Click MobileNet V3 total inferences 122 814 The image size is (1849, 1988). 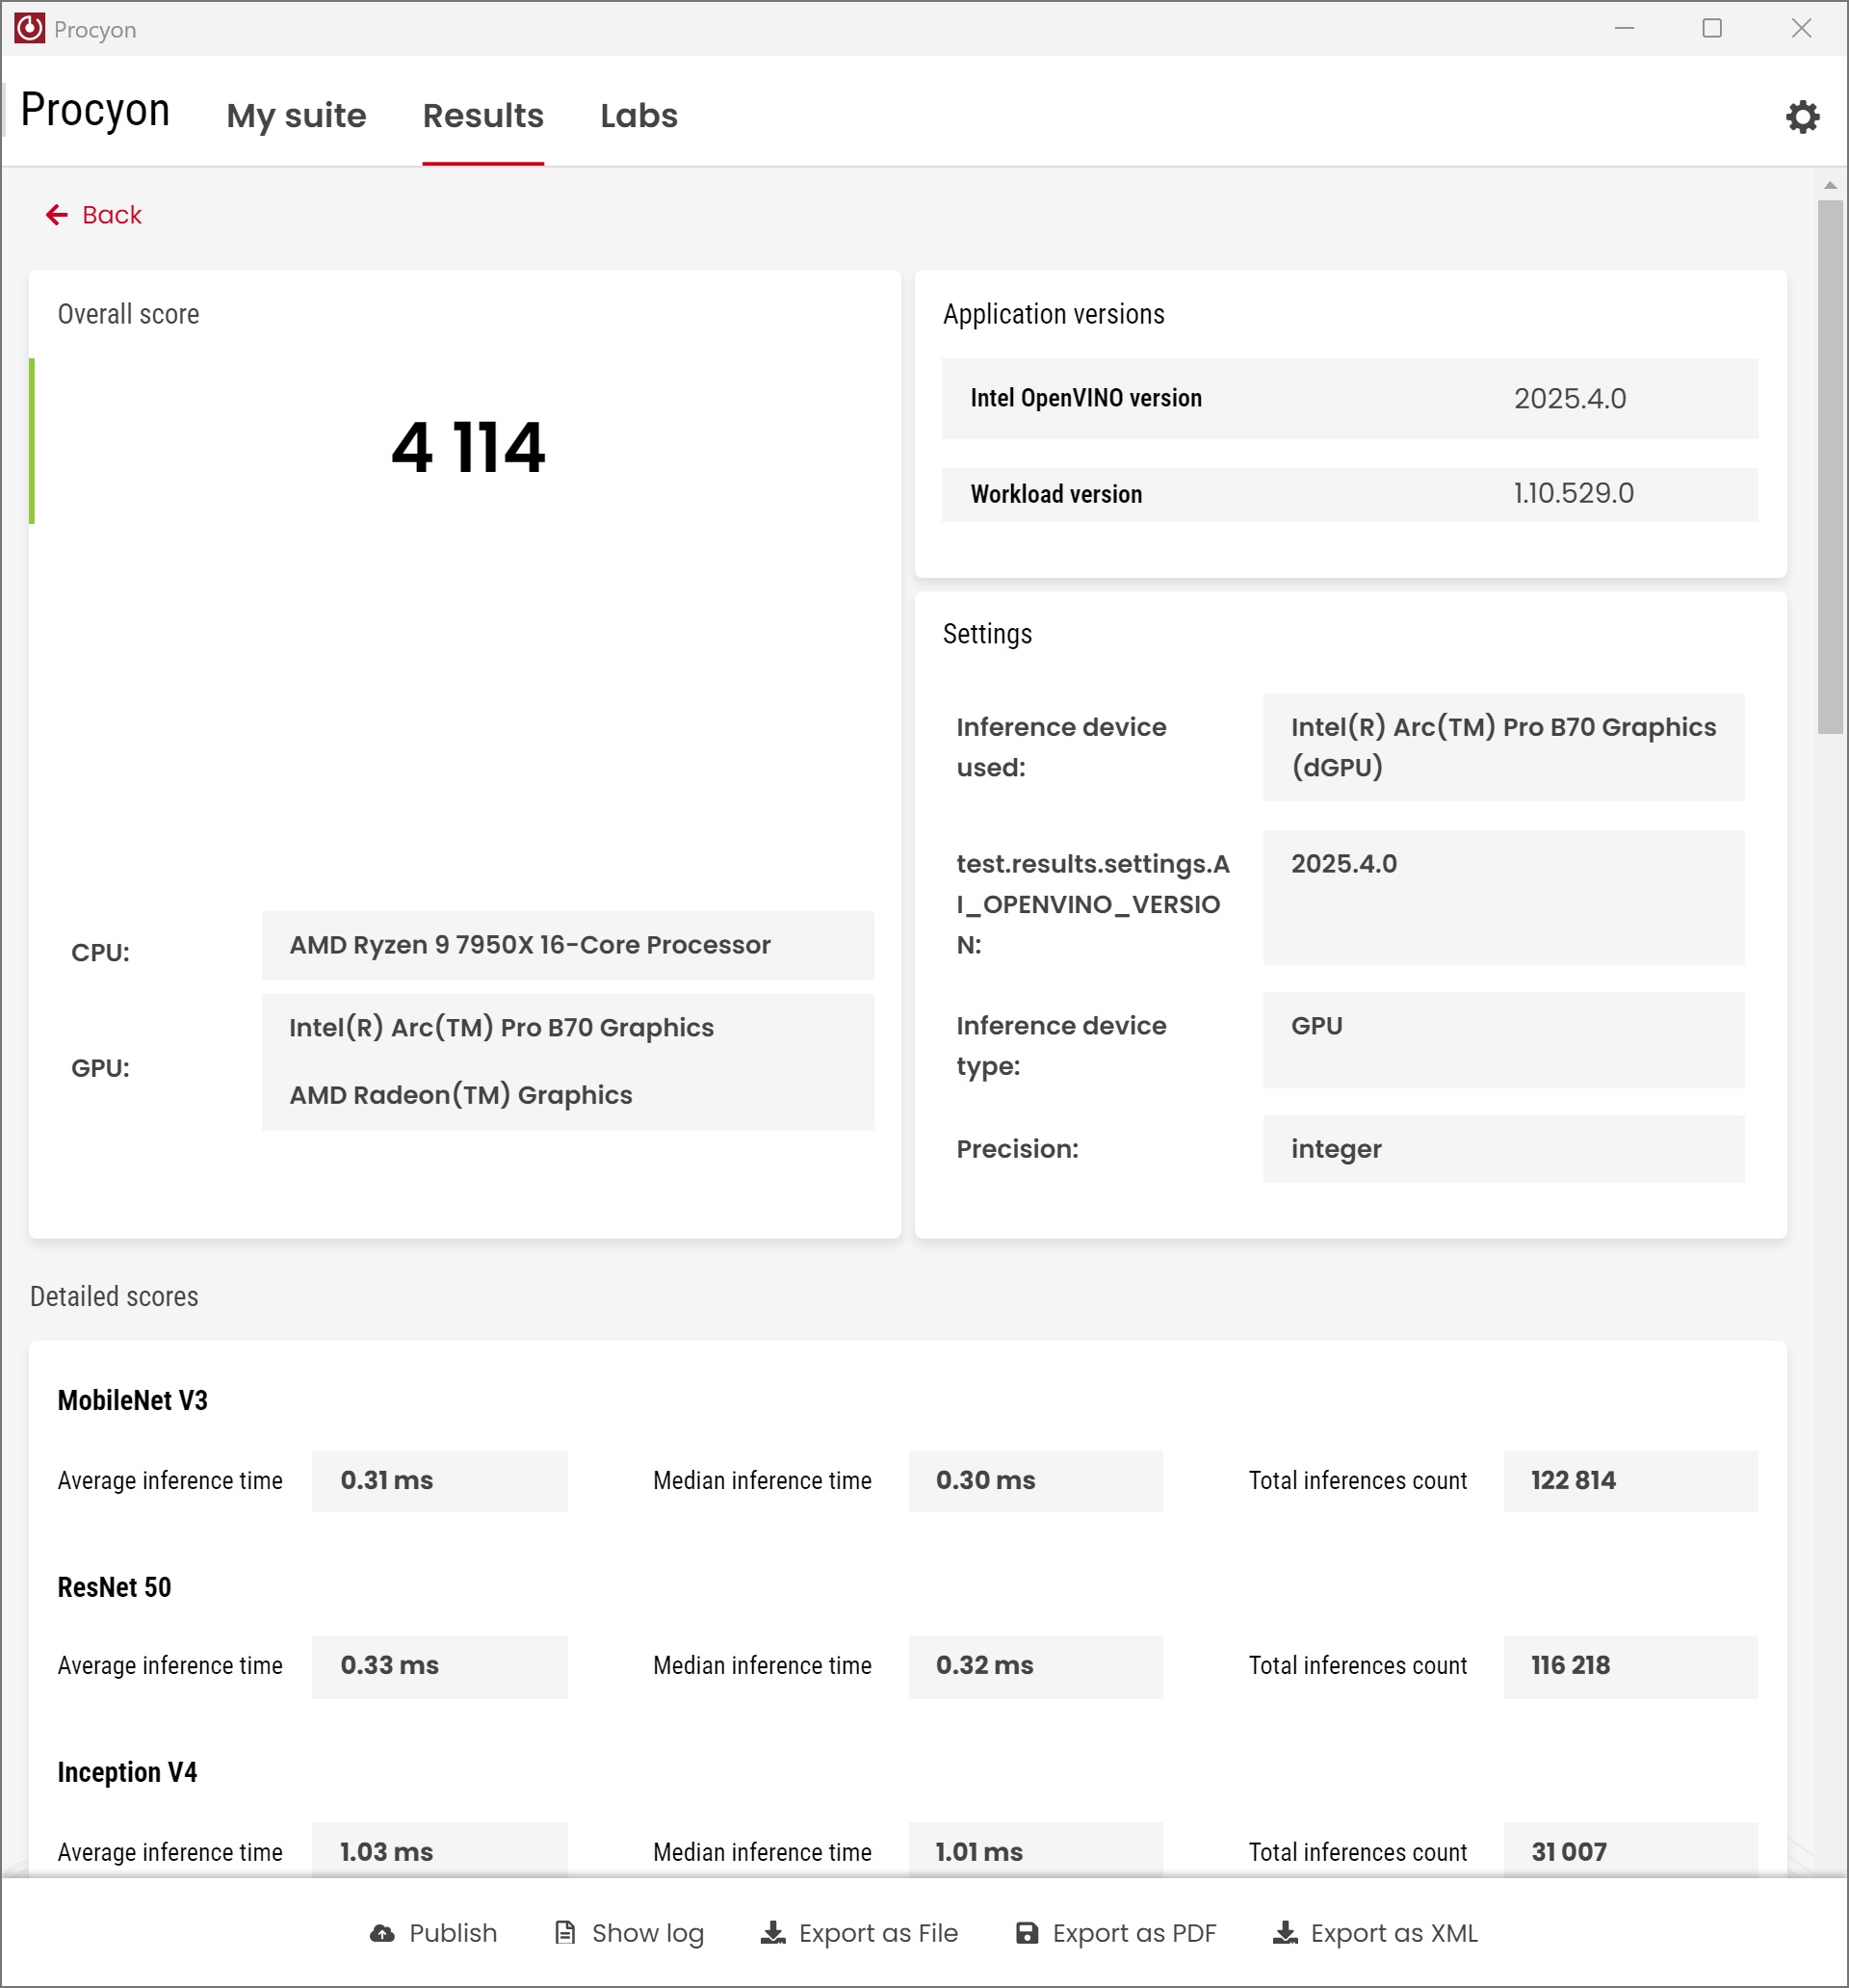1630,1481
